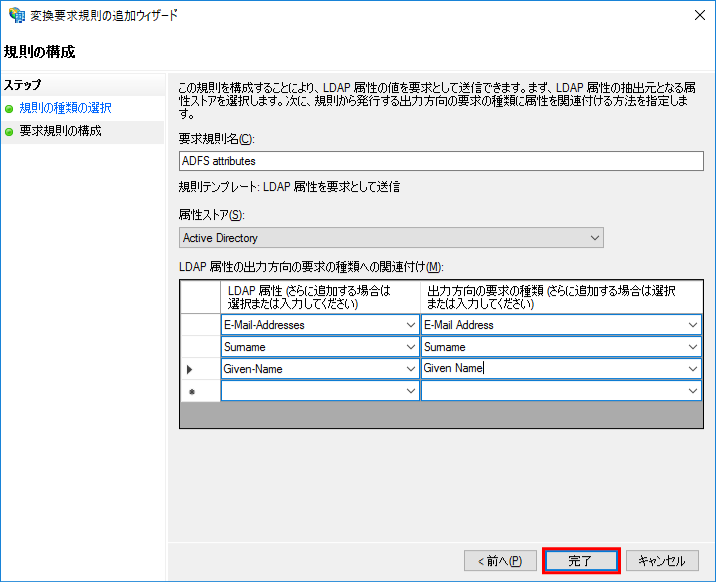The image size is (716, 582).
Task: Click green bullet beside 要求規則の構成
Action: click(9, 132)
